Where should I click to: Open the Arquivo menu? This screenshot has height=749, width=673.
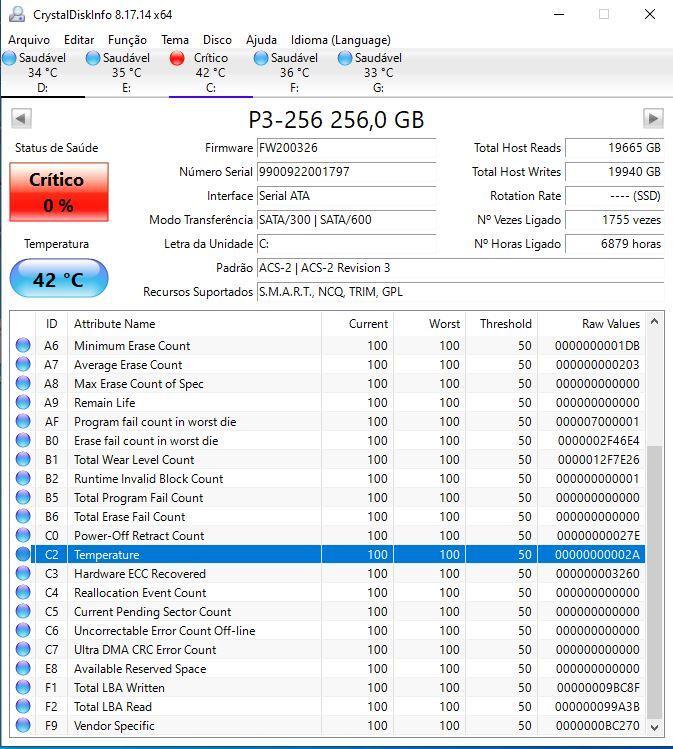click(x=29, y=40)
